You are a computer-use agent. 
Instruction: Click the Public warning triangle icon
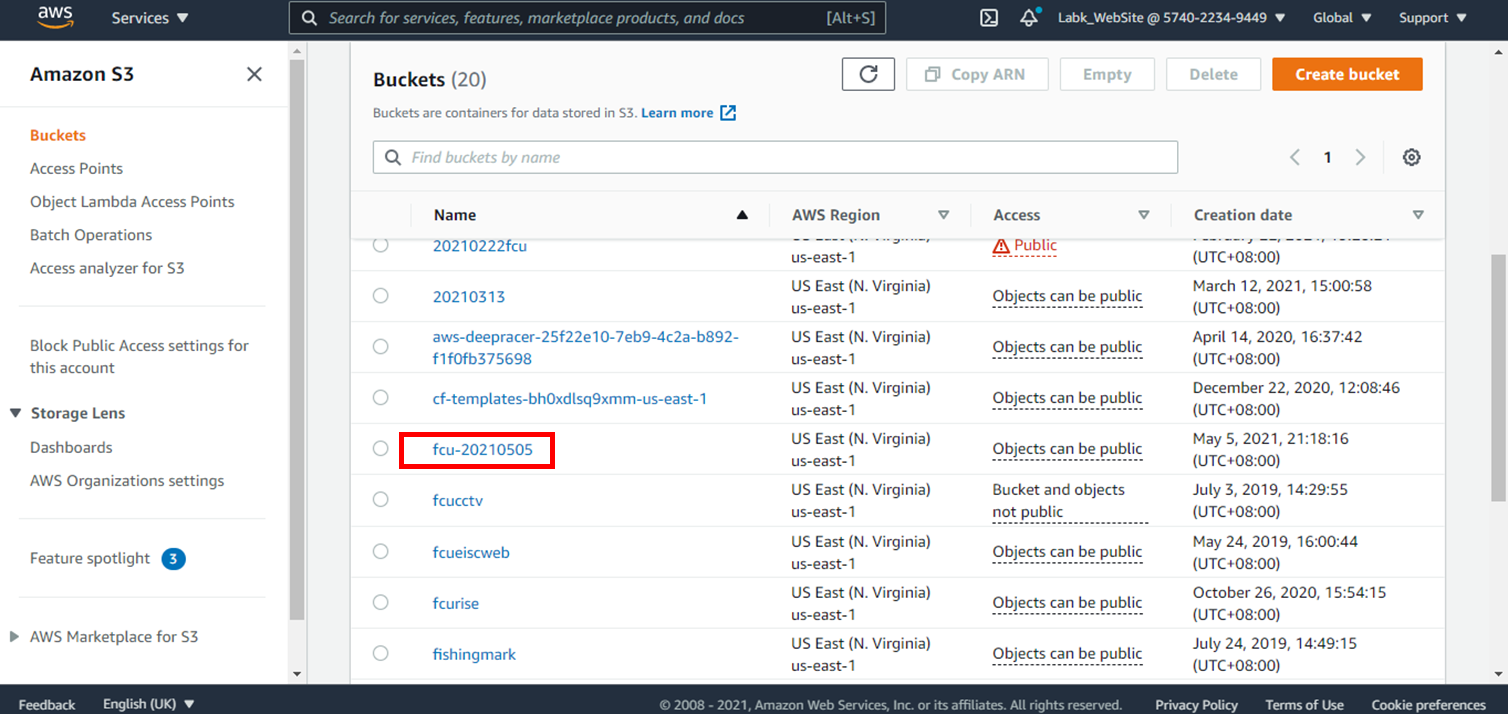(x=1001, y=246)
